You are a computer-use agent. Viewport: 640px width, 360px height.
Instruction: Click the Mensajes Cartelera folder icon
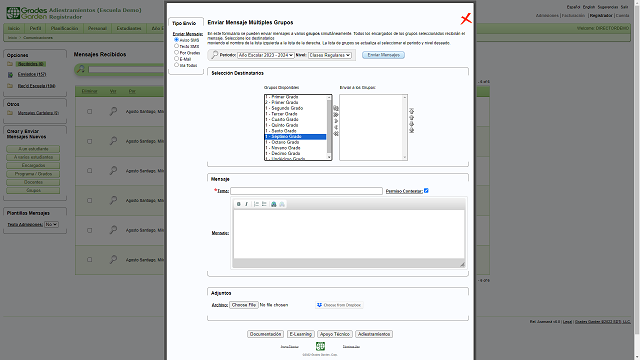click(10, 113)
